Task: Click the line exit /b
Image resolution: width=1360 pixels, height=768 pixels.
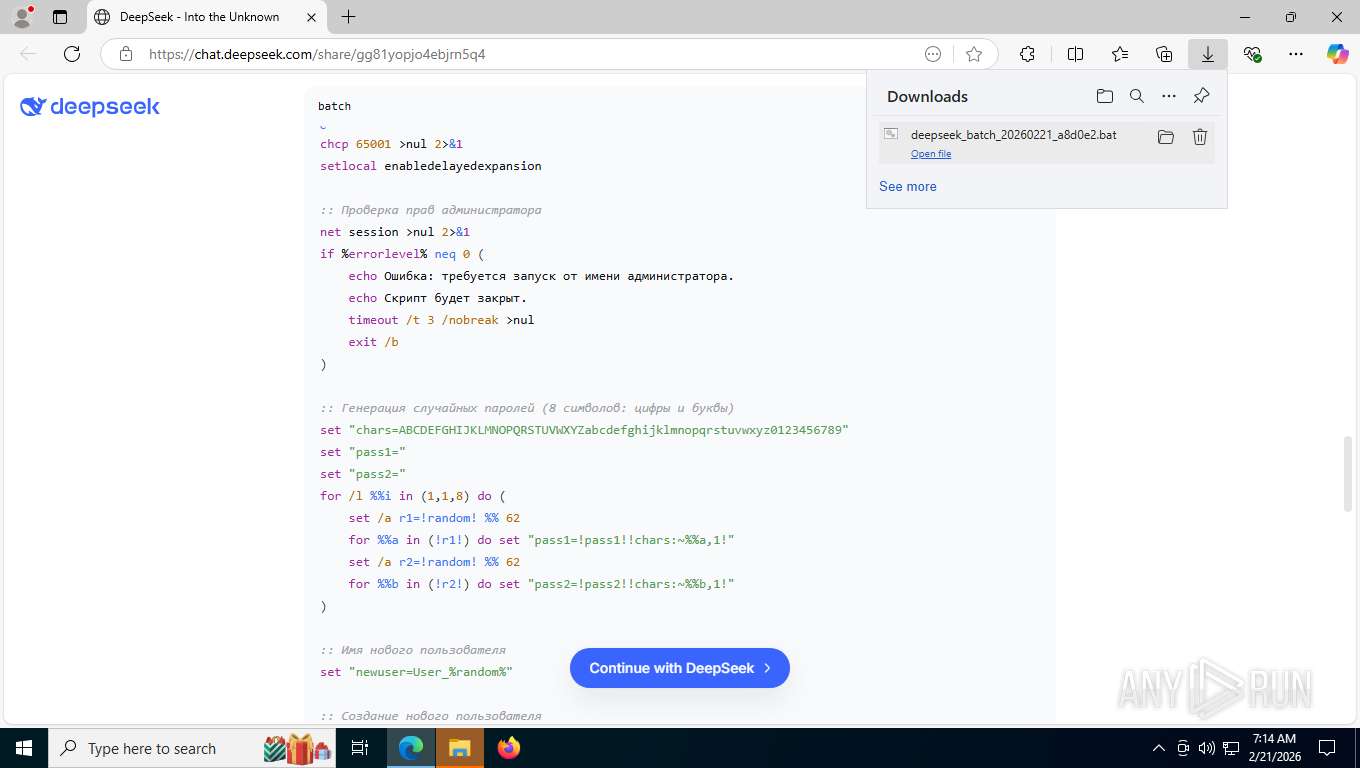Action: (373, 342)
